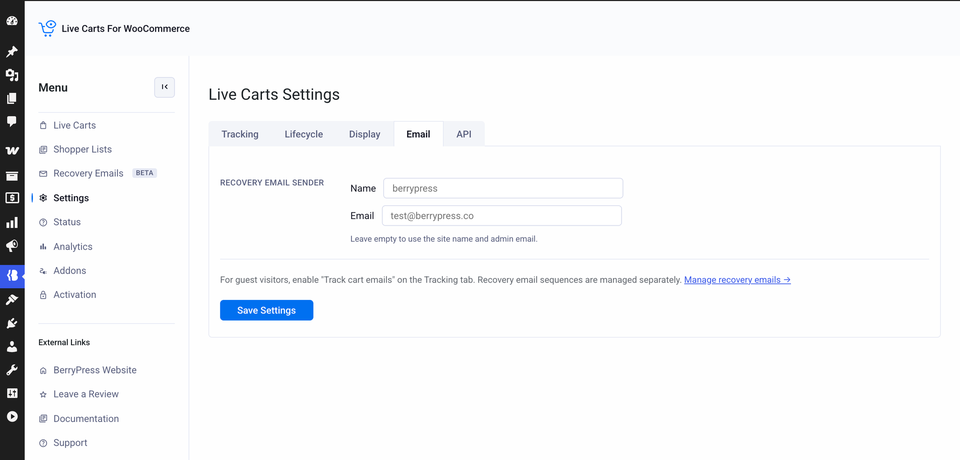Focus the sender Name input field
Viewport: 960px width, 460px height.
[x=503, y=189]
